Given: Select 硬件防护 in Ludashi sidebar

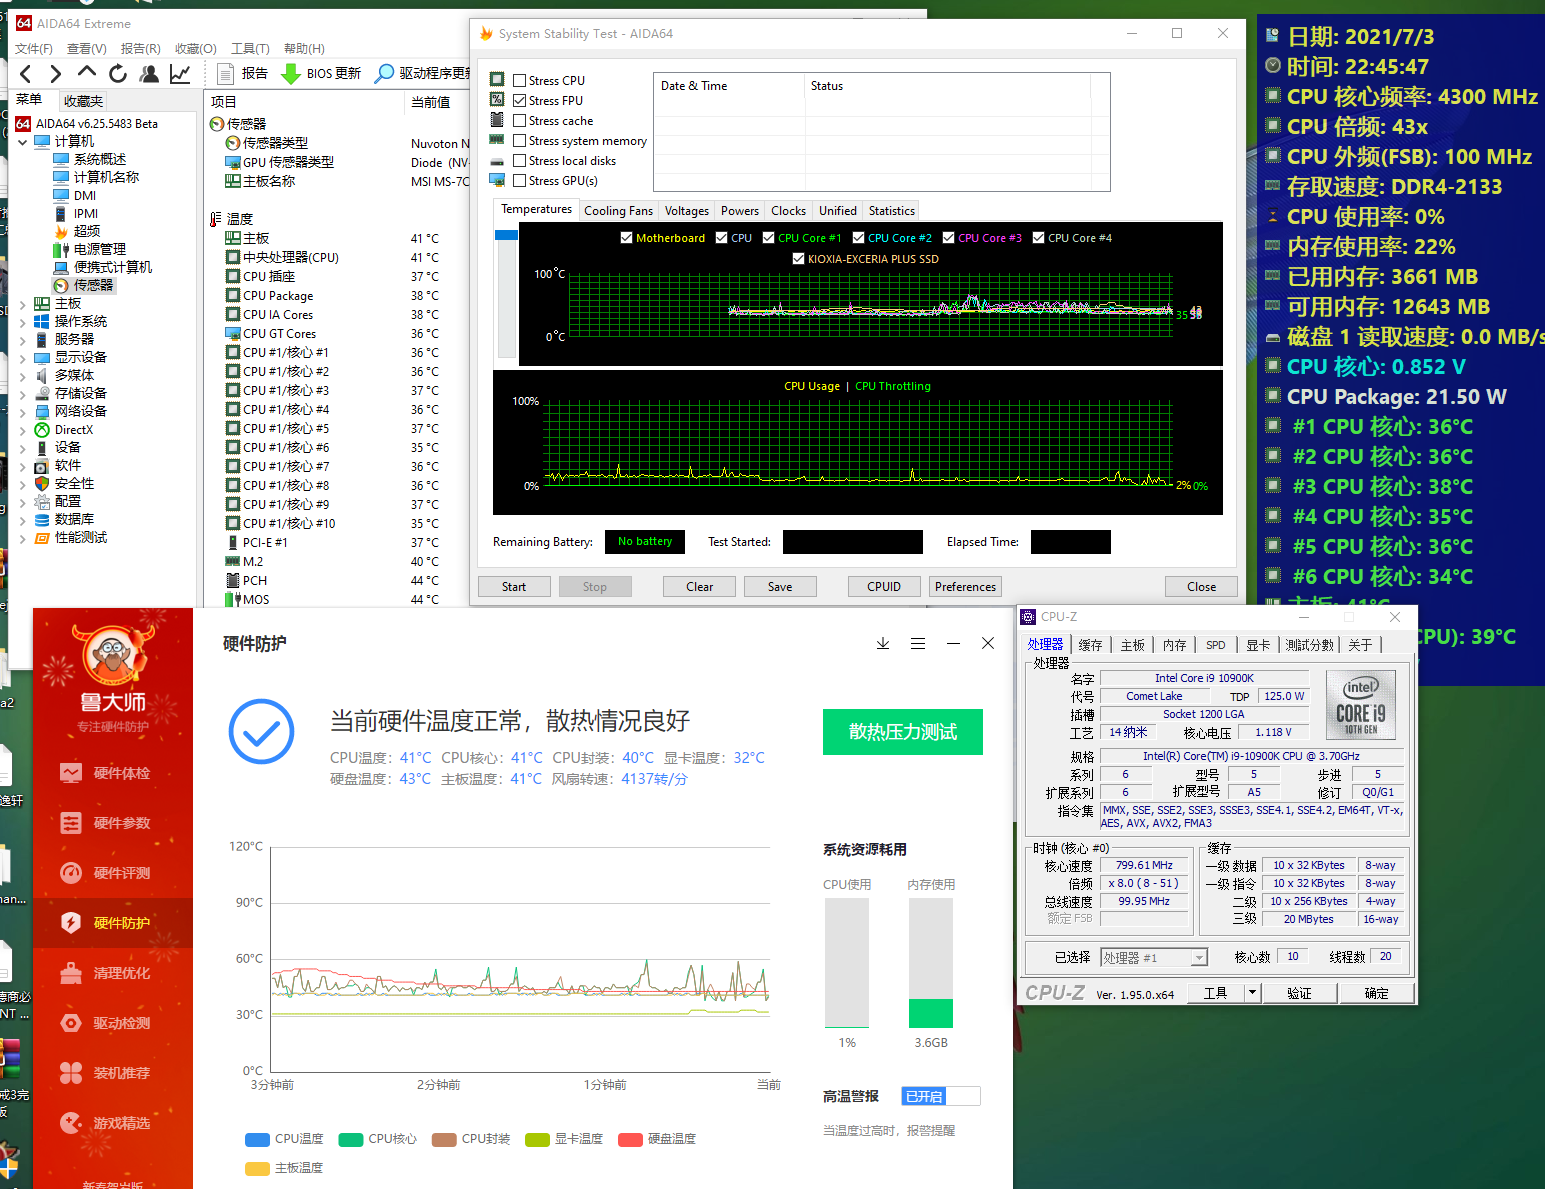Looking at the screenshot, I should pos(113,923).
